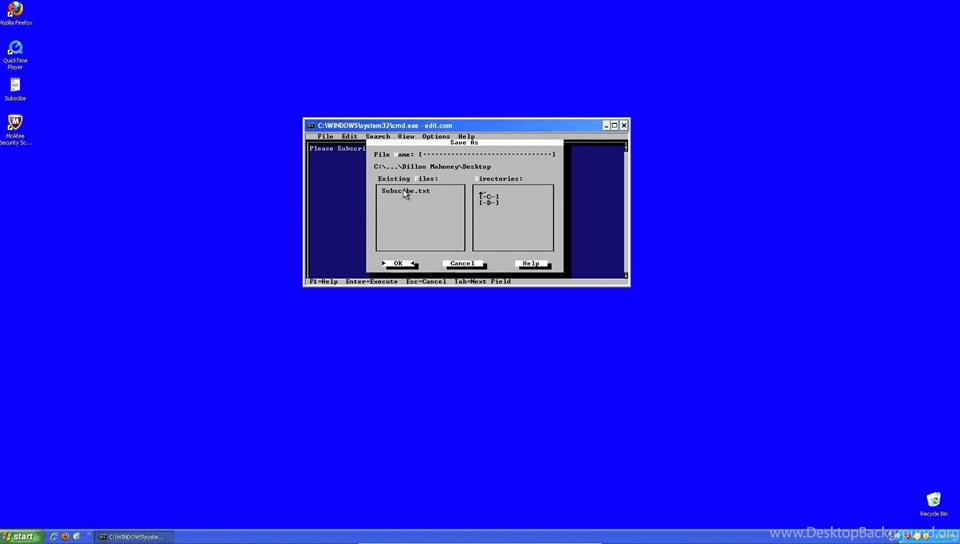Open the Options menu in the editor
The image size is (960, 544).
[435, 136]
